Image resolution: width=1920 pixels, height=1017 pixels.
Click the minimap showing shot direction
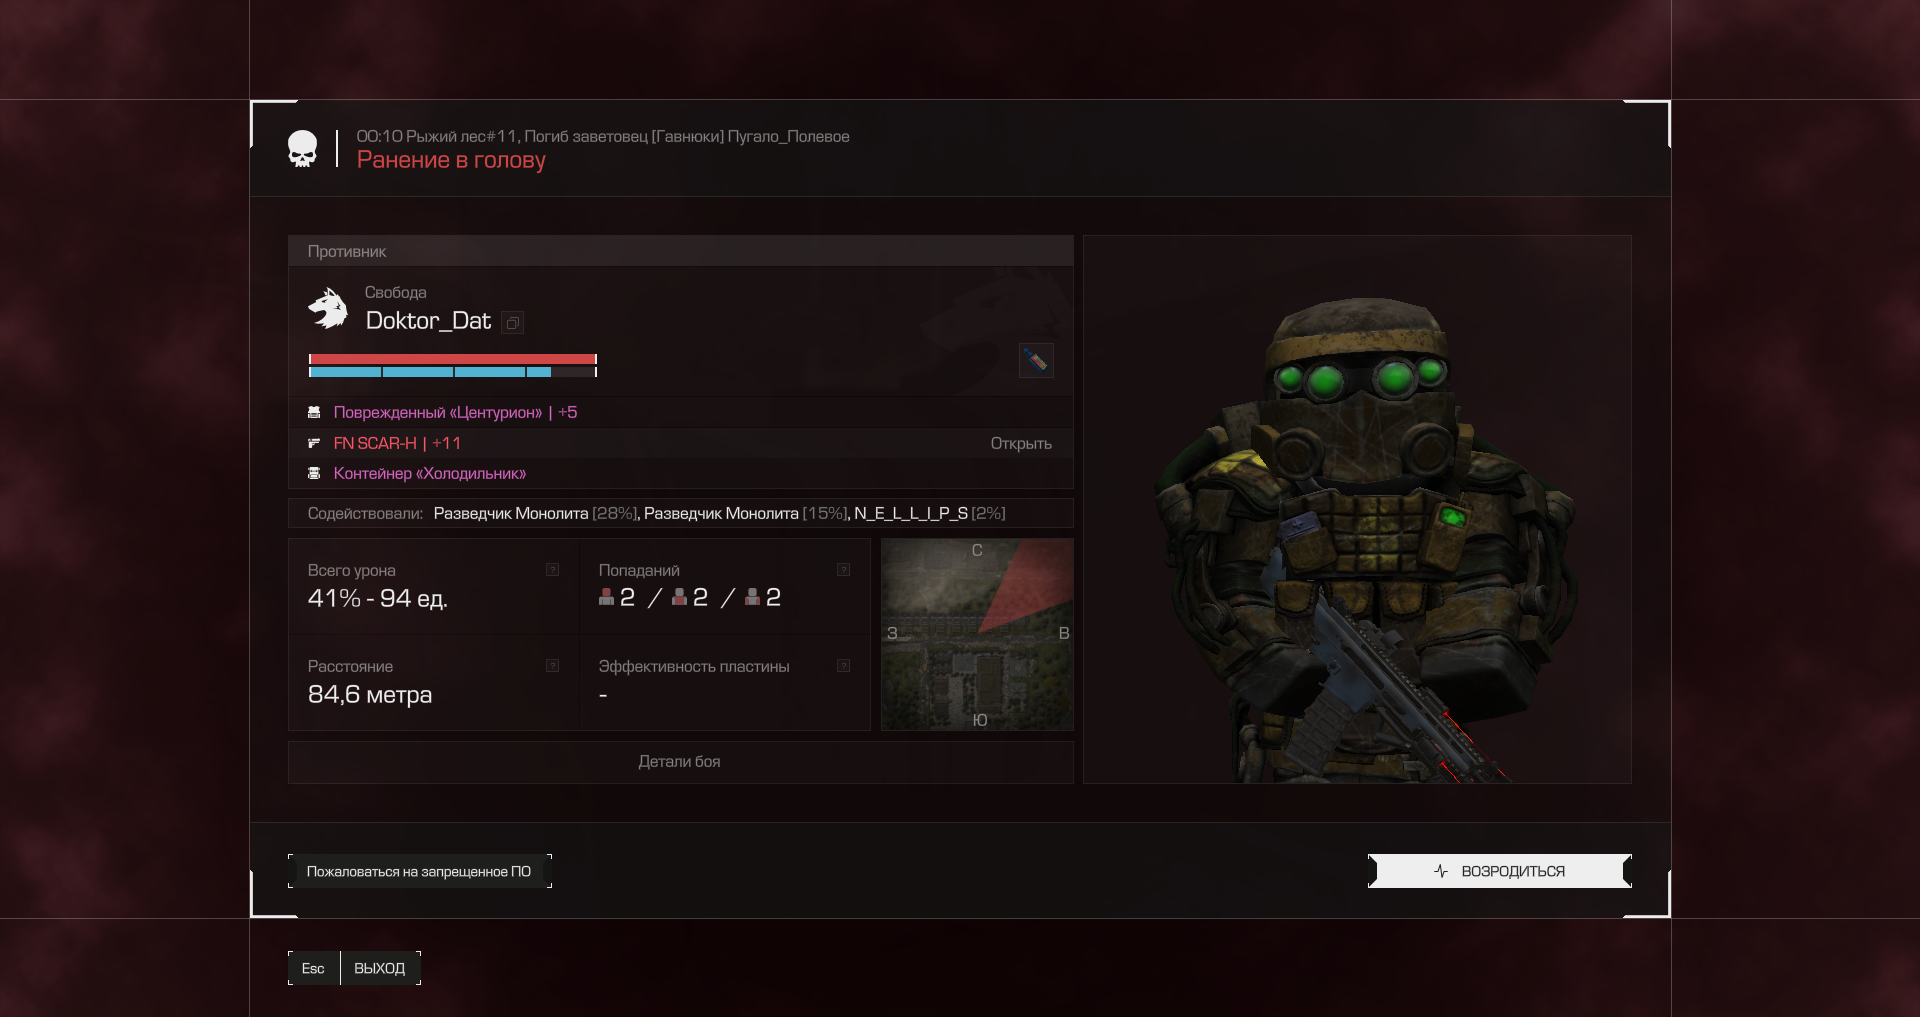tap(977, 634)
